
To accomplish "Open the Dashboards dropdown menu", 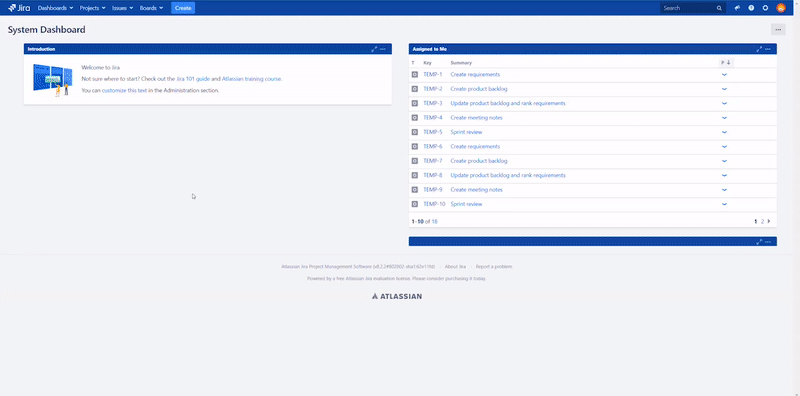I will 55,8.
